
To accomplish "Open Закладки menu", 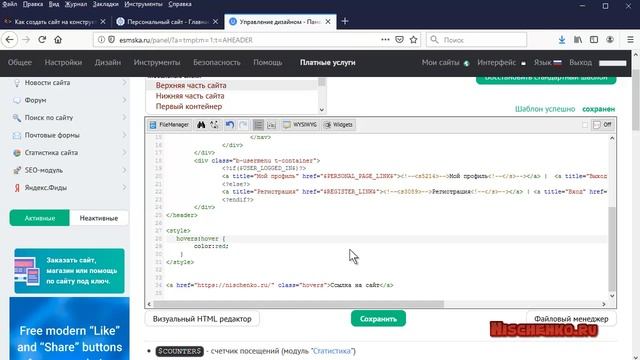I will (105, 4).
